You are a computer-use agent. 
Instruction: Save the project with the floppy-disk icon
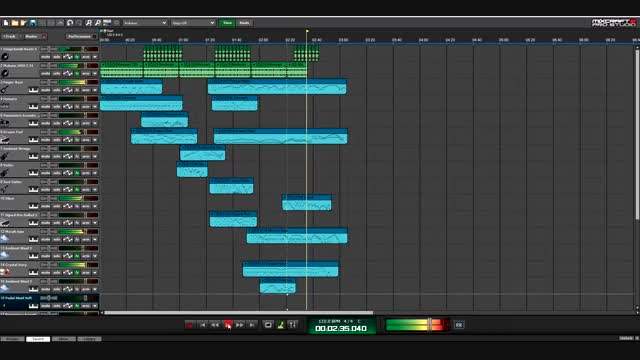(33, 23)
